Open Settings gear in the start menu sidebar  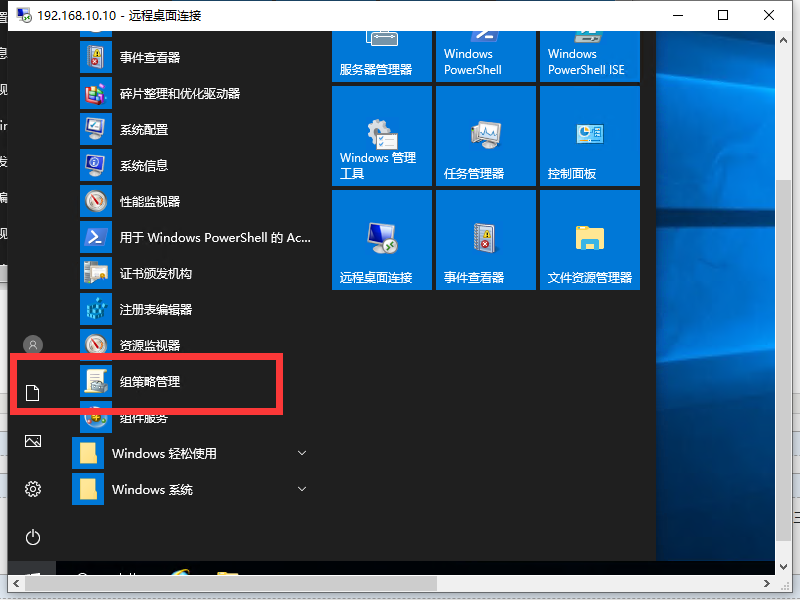coord(33,489)
